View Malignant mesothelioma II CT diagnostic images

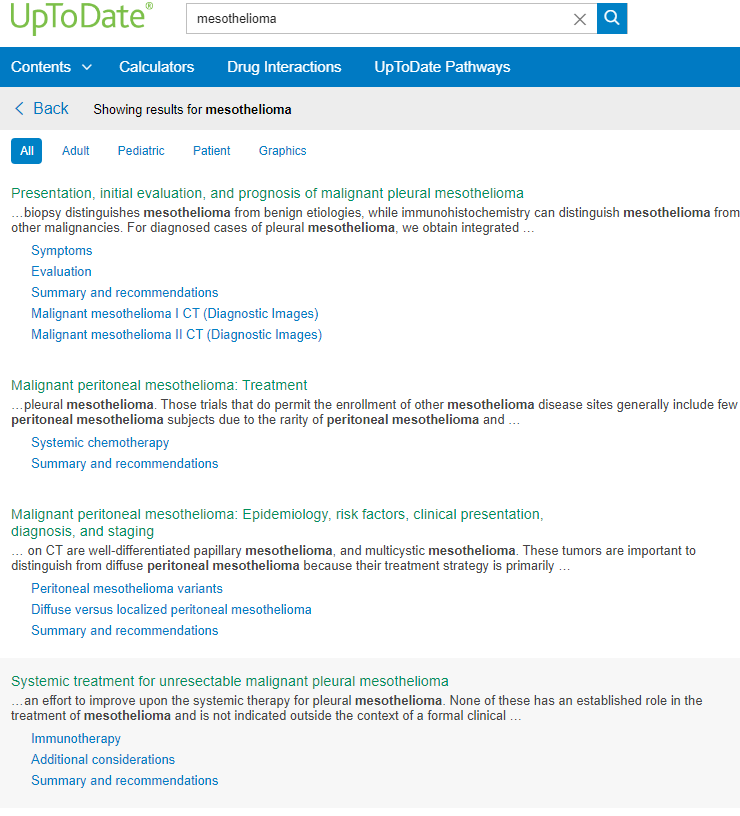click(176, 334)
